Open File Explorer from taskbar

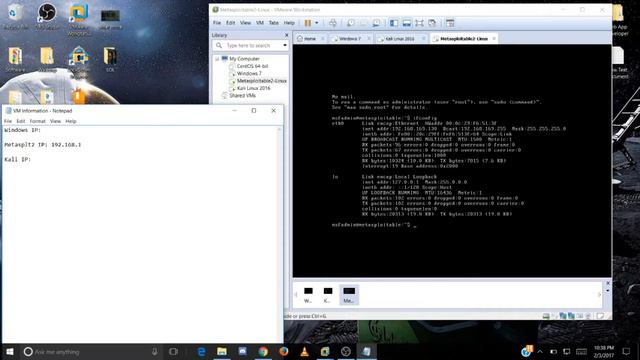222,351
